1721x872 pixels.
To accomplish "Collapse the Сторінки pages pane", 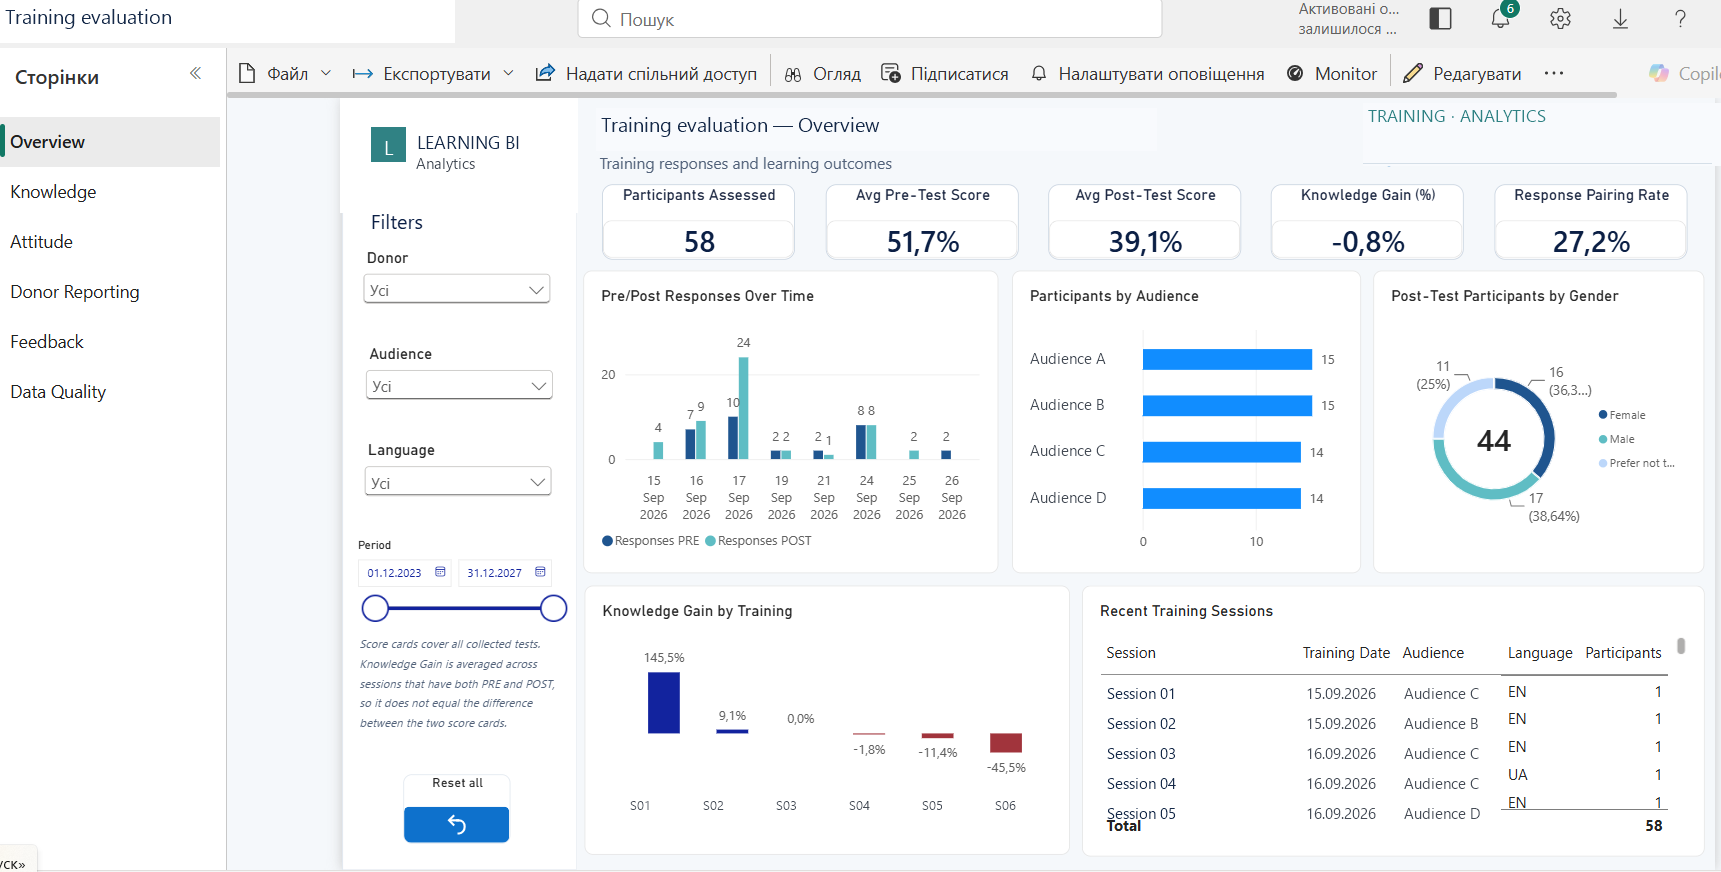I will coord(195,73).
